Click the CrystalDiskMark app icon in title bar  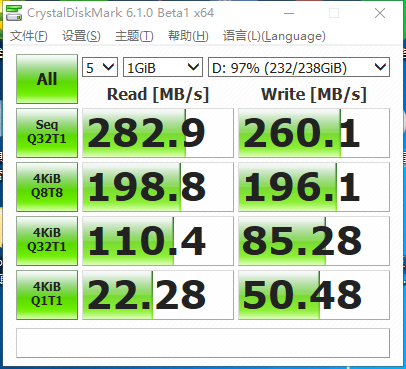pos(14,13)
